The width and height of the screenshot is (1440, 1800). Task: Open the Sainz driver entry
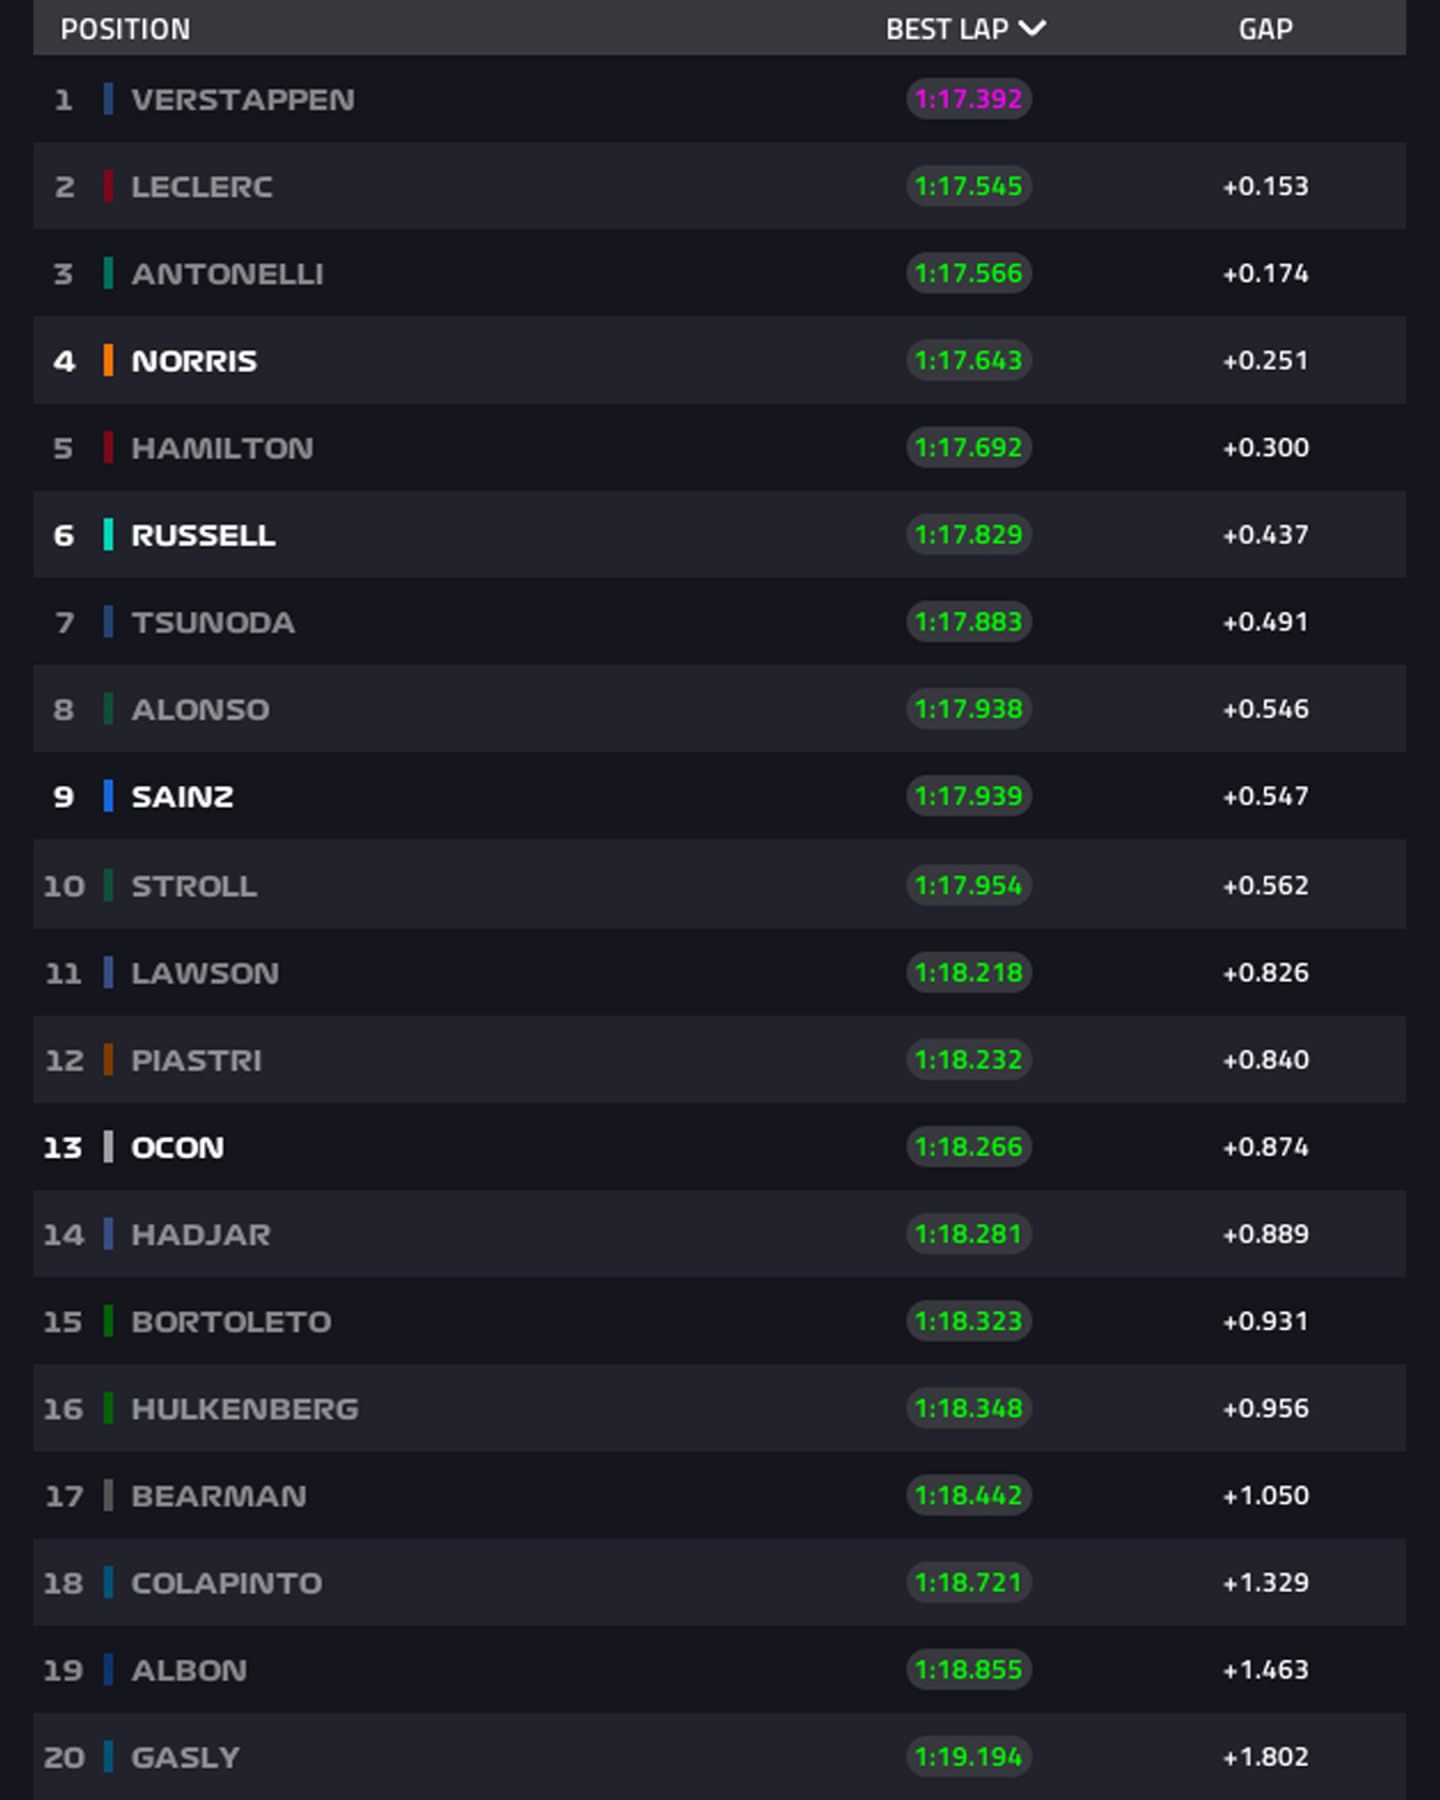point(182,797)
